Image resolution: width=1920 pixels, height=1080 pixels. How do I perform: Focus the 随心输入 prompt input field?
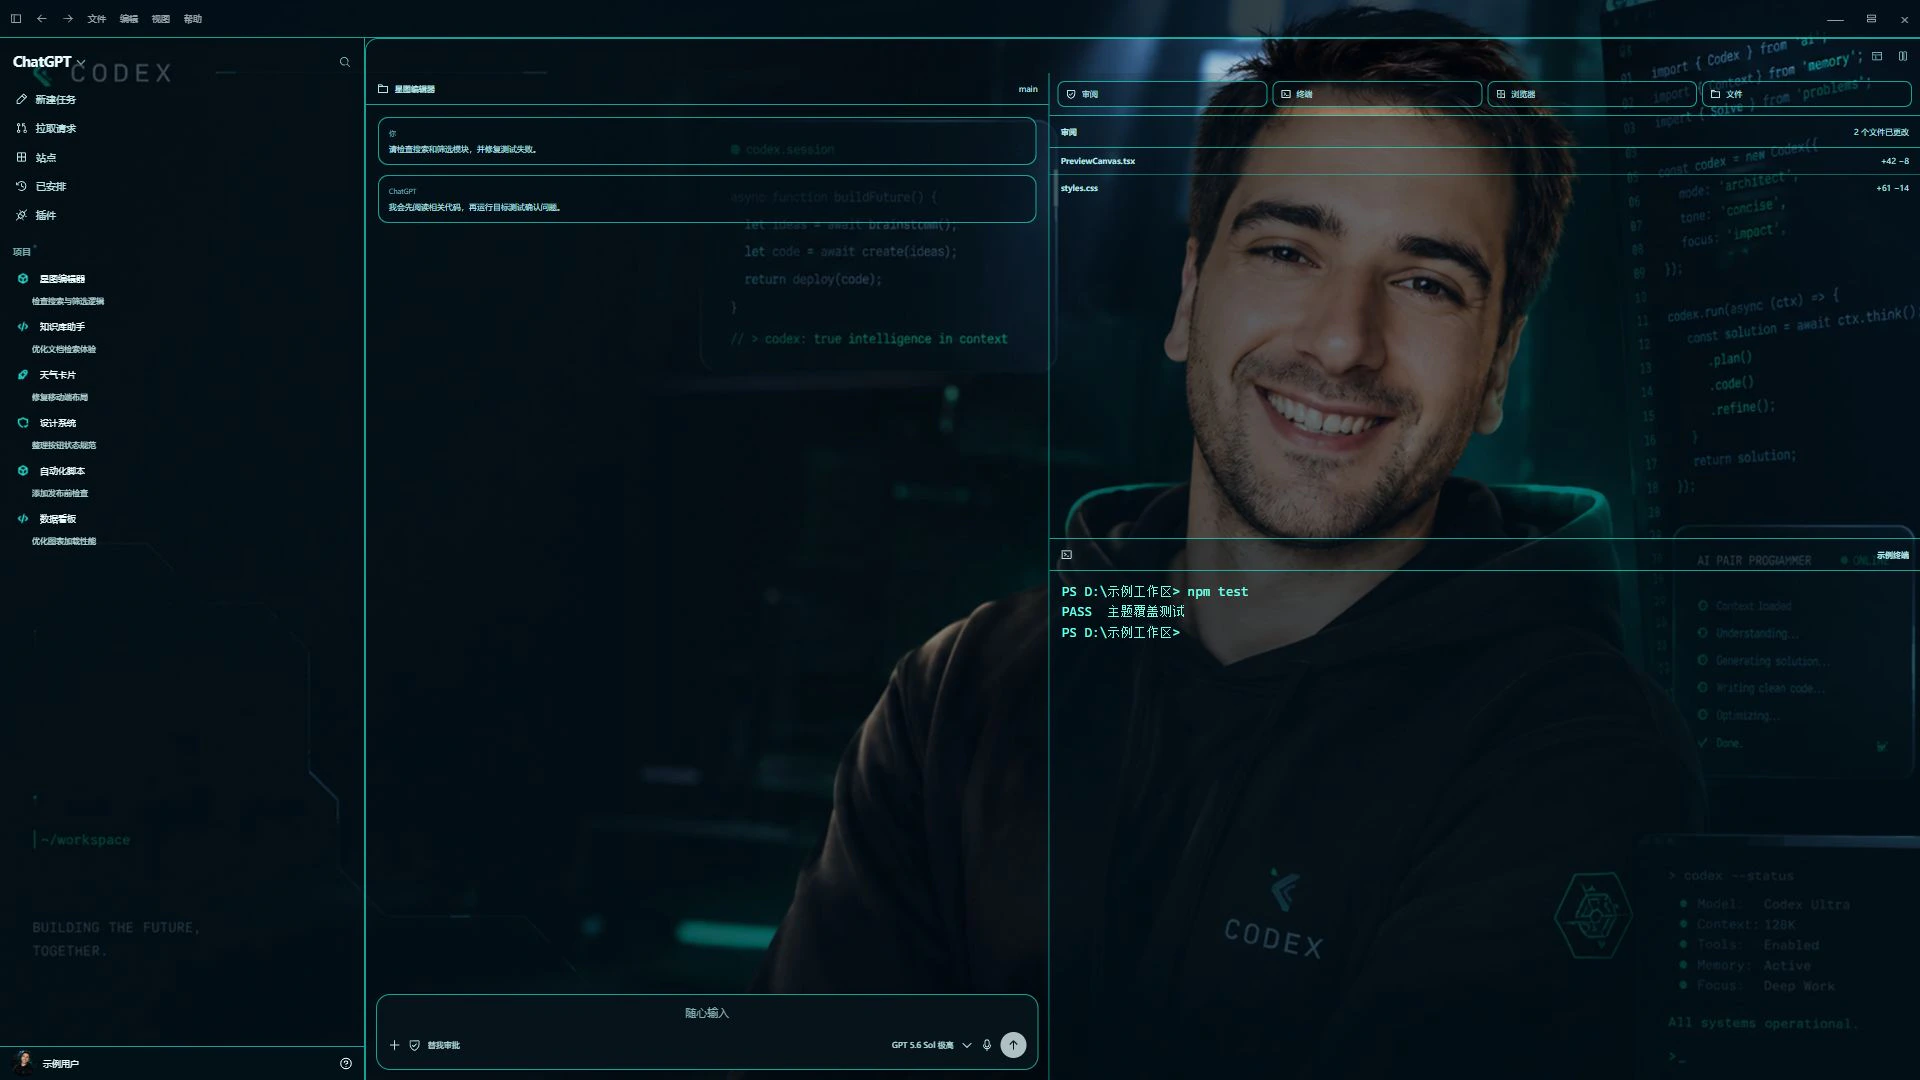pyautogui.click(x=707, y=1014)
